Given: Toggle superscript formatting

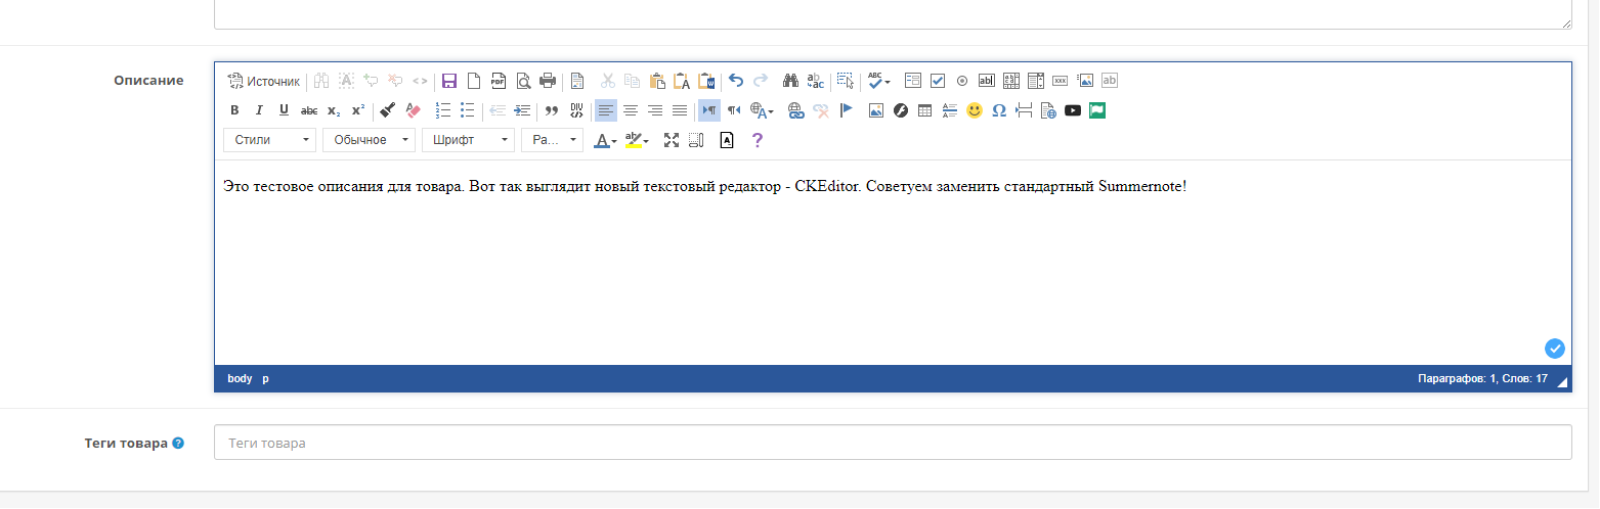Looking at the screenshot, I should tap(358, 111).
